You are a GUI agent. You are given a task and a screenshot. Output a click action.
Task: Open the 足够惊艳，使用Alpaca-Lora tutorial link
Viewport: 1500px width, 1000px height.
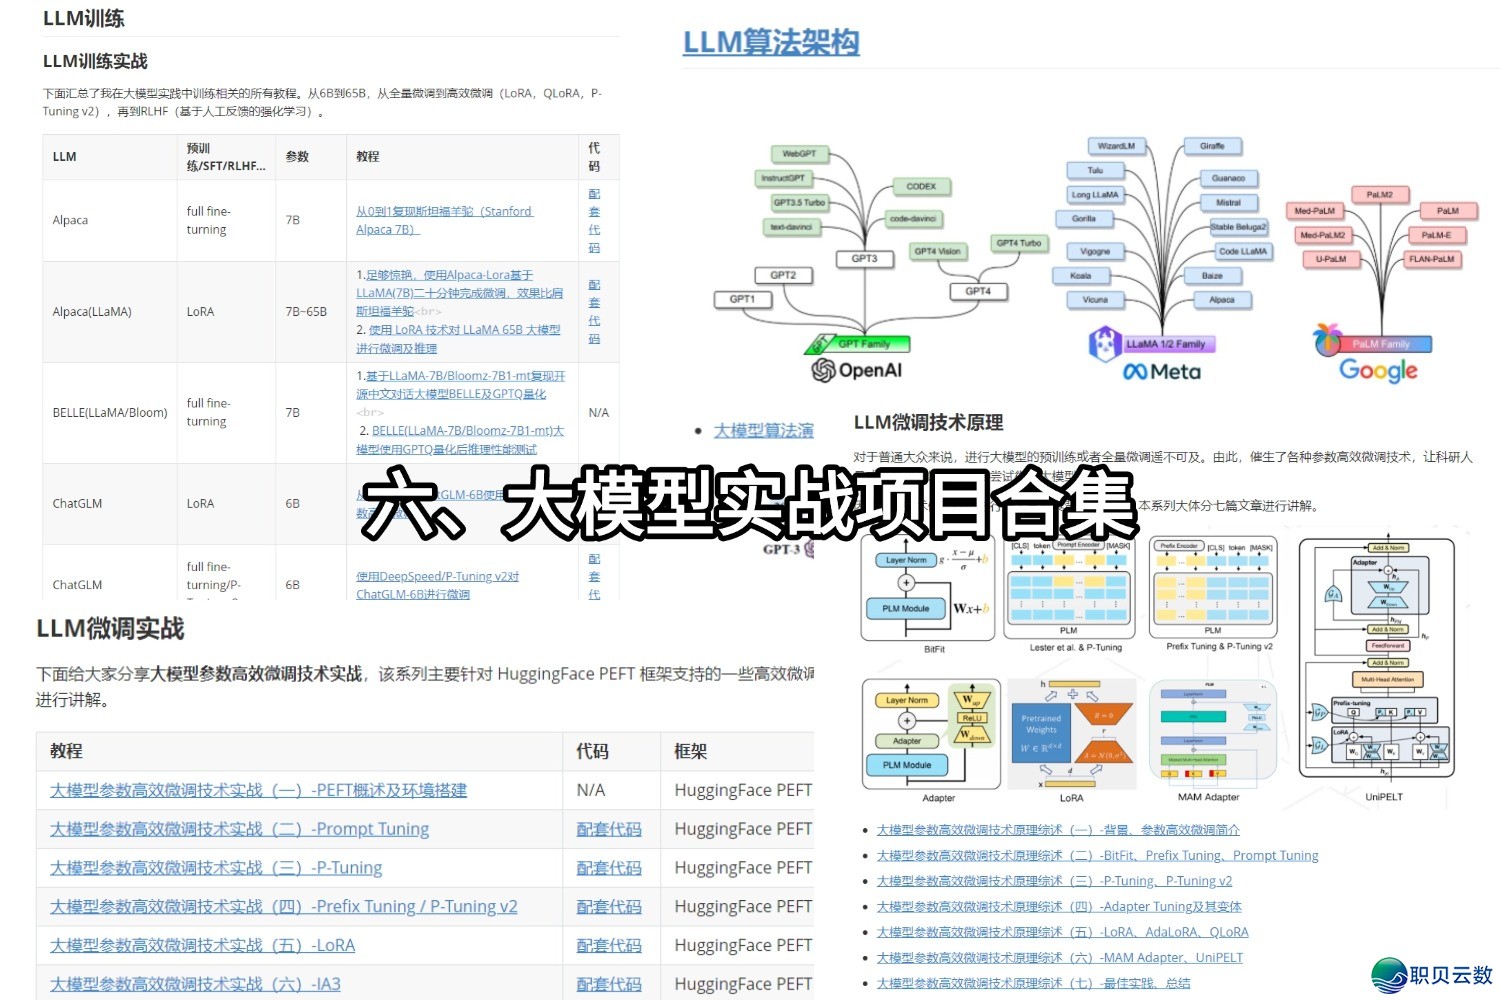442,274
